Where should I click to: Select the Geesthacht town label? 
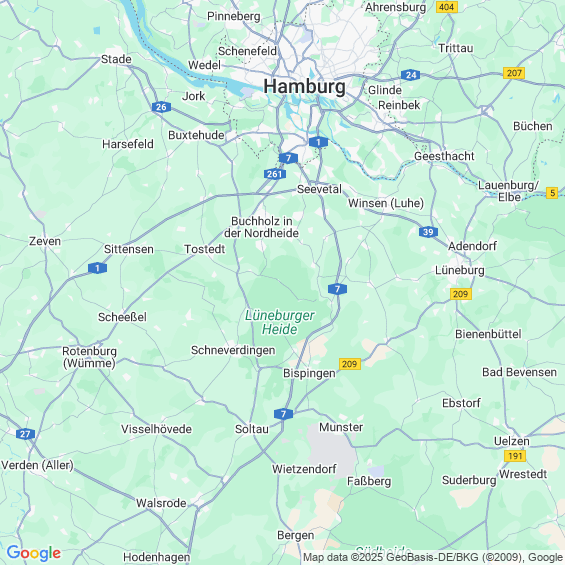[444, 156]
